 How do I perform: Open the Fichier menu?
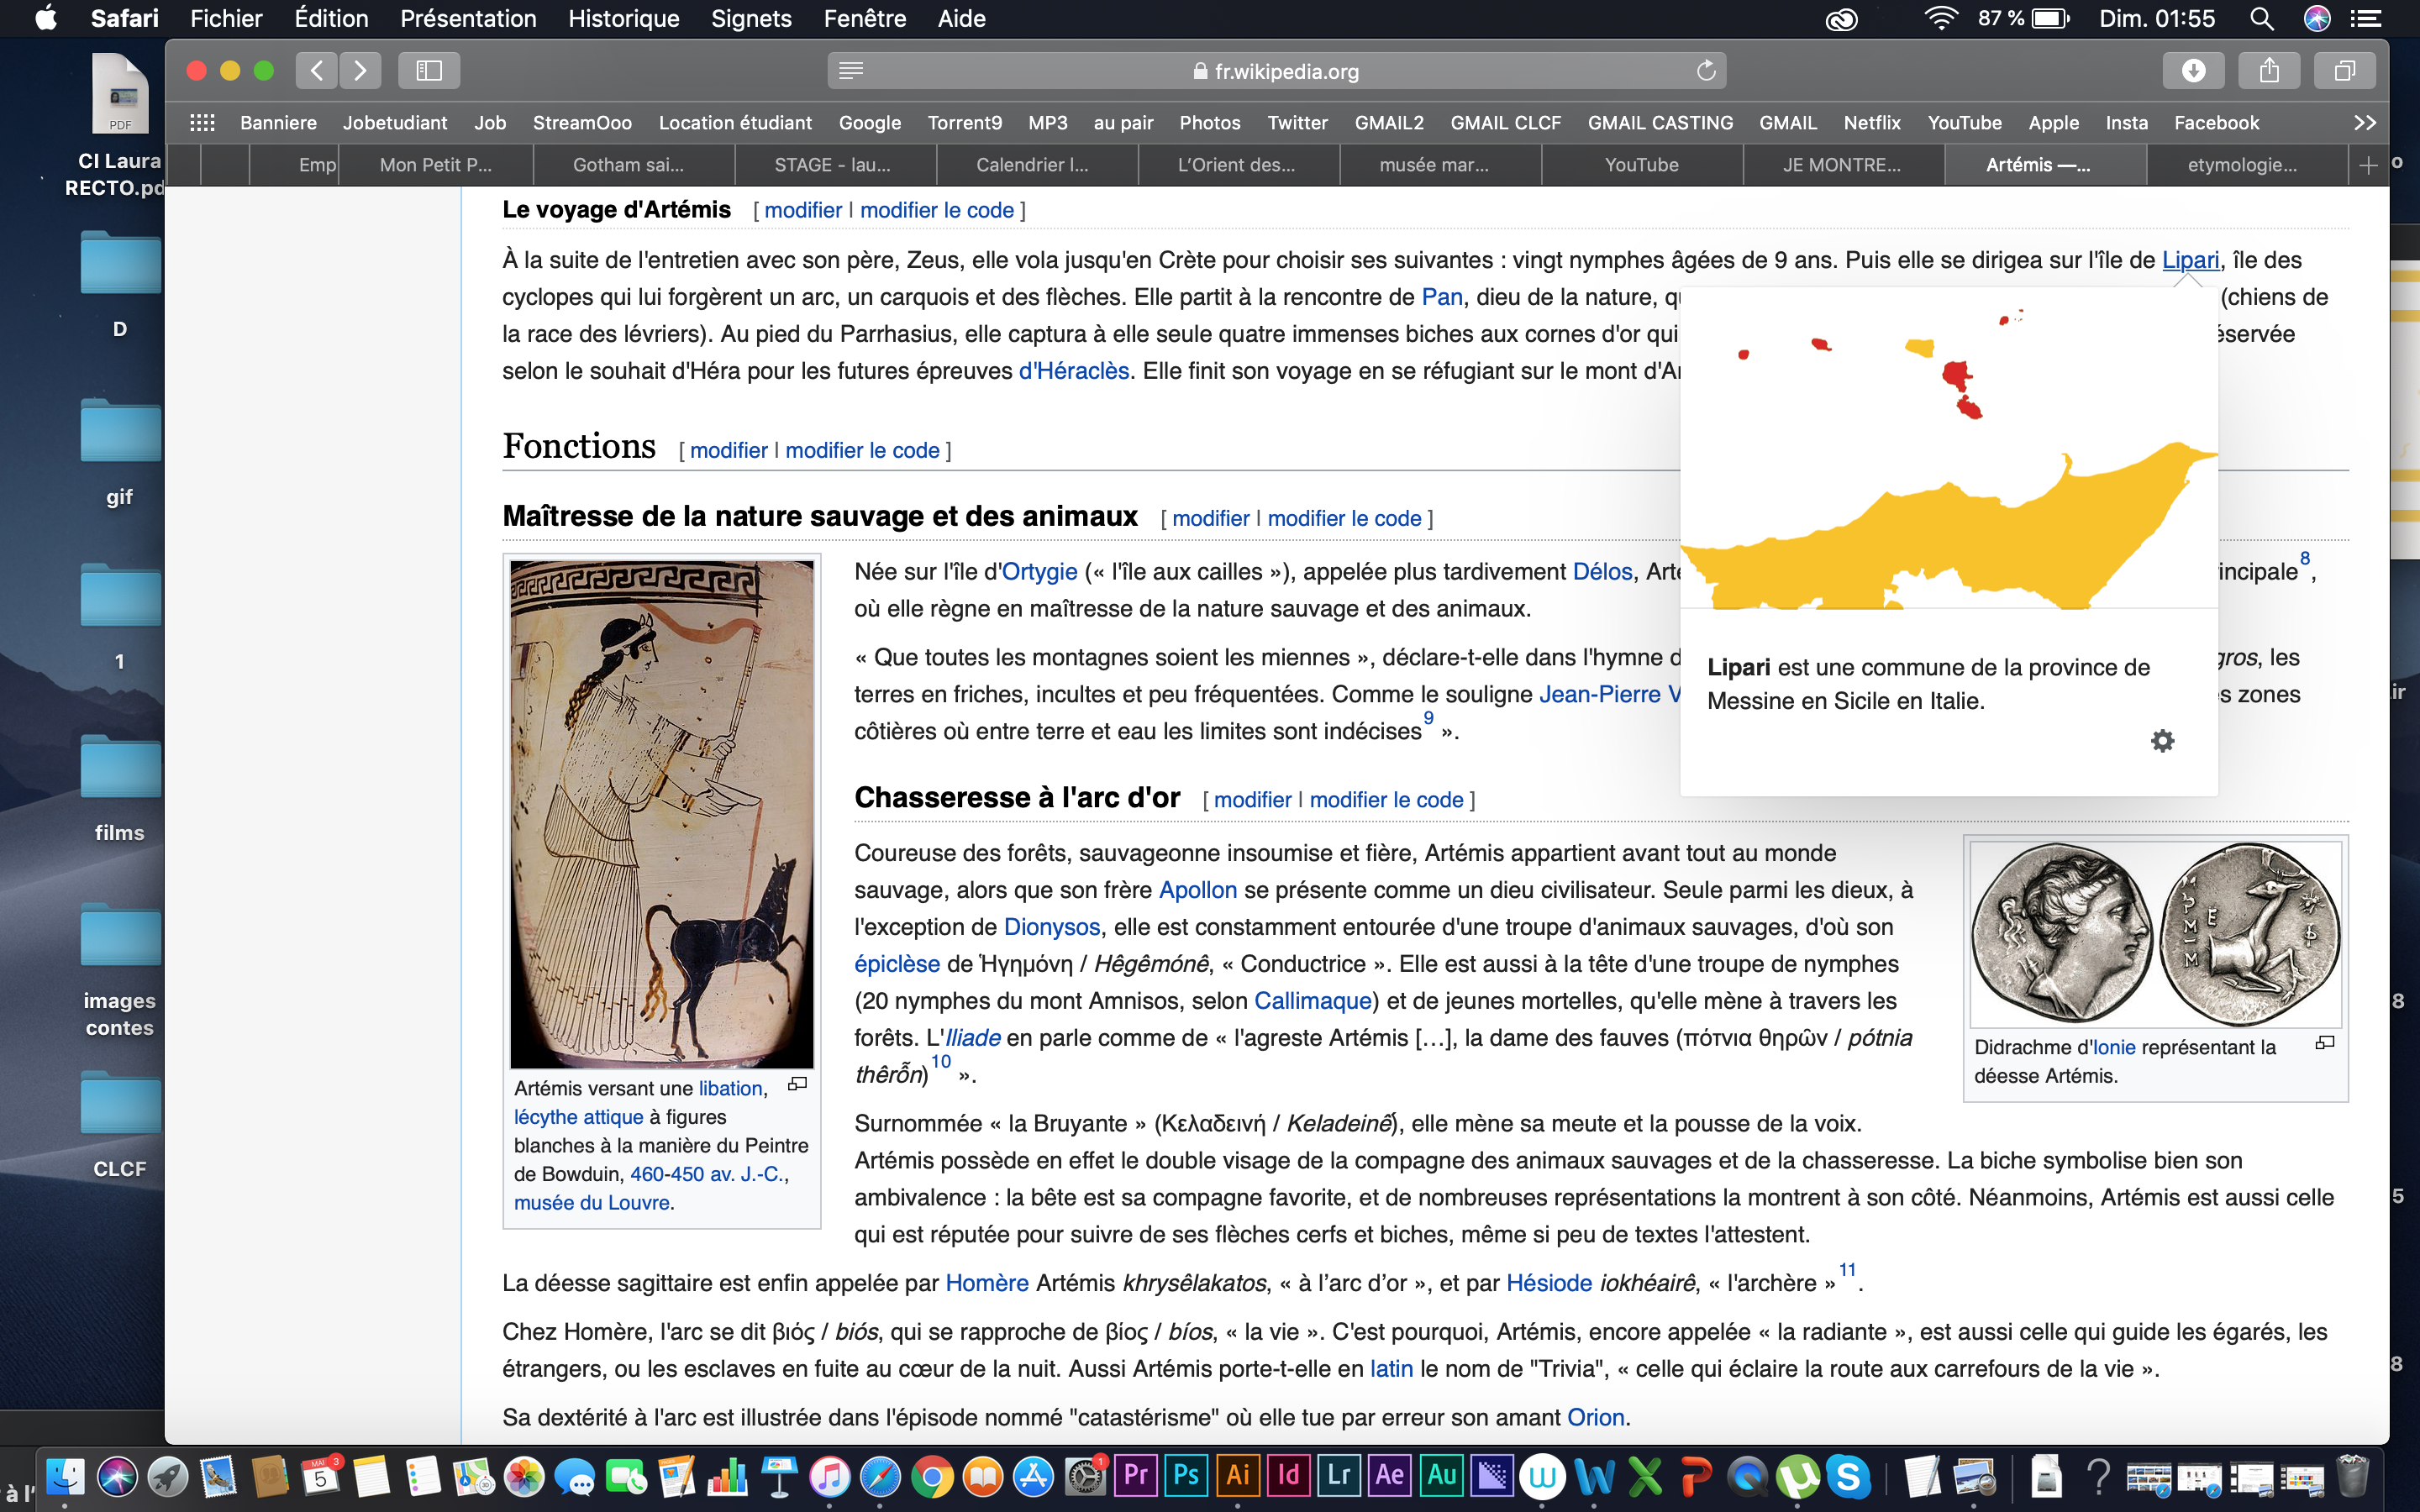pyautogui.click(x=226, y=18)
